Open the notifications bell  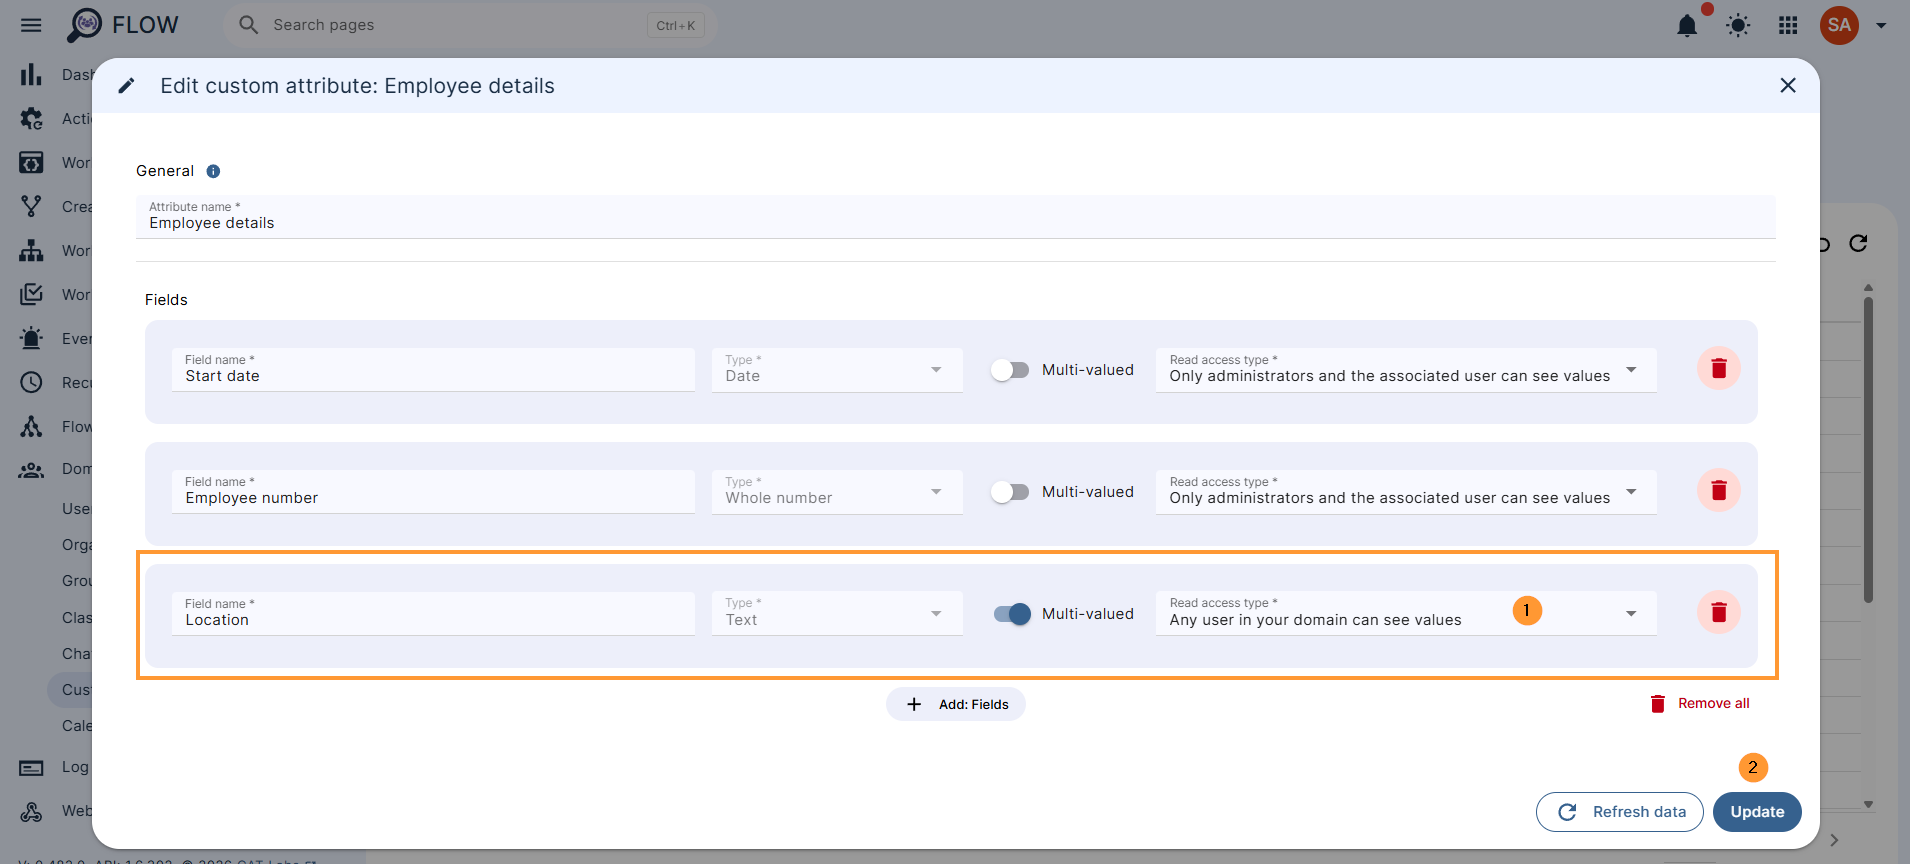click(x=1687, y=26)
